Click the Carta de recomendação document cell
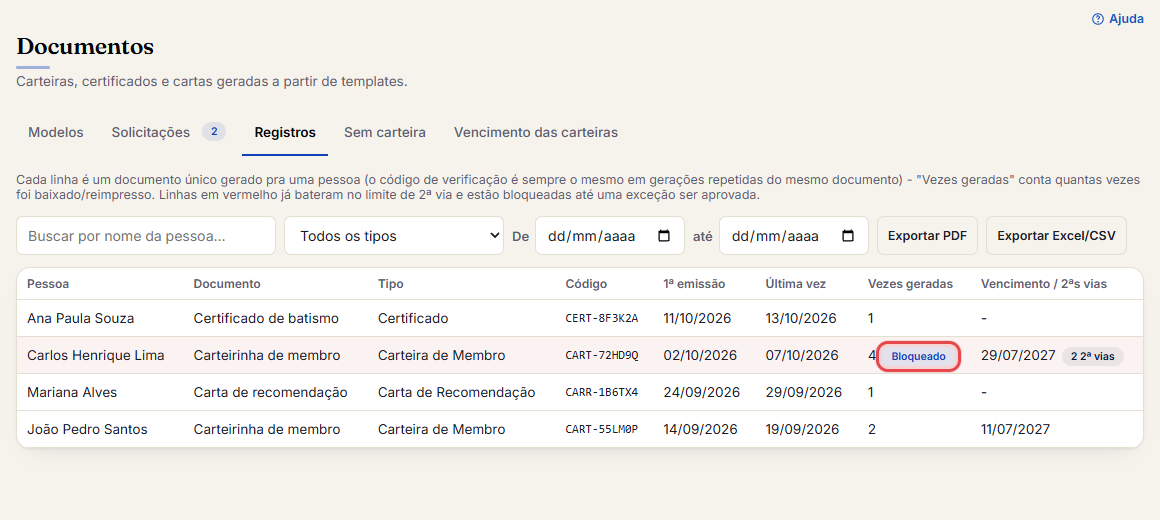Viewport: 1160px width, 520px height. 270,392
